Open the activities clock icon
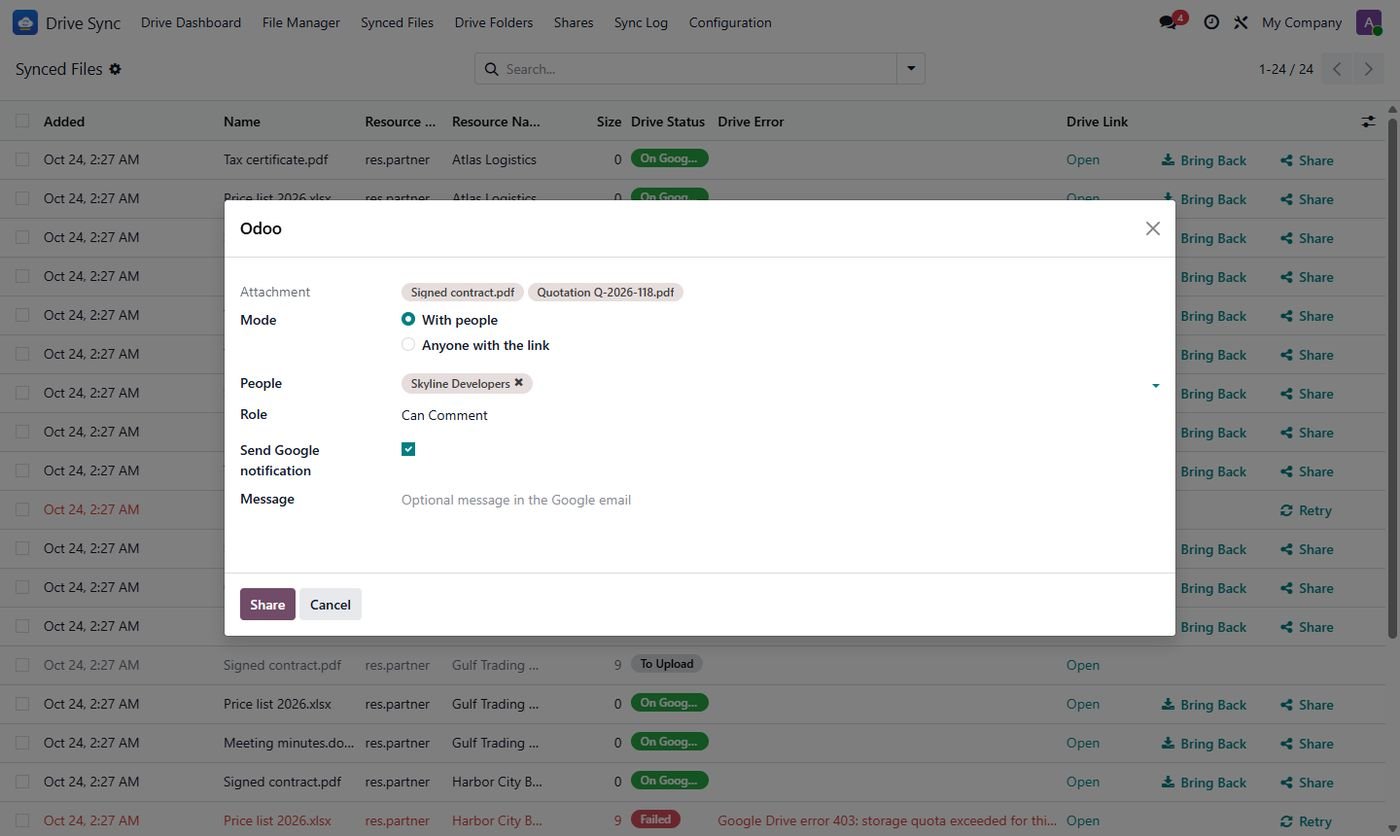The width and height of the screenshot is (1400, 836). pos(1211,22)
